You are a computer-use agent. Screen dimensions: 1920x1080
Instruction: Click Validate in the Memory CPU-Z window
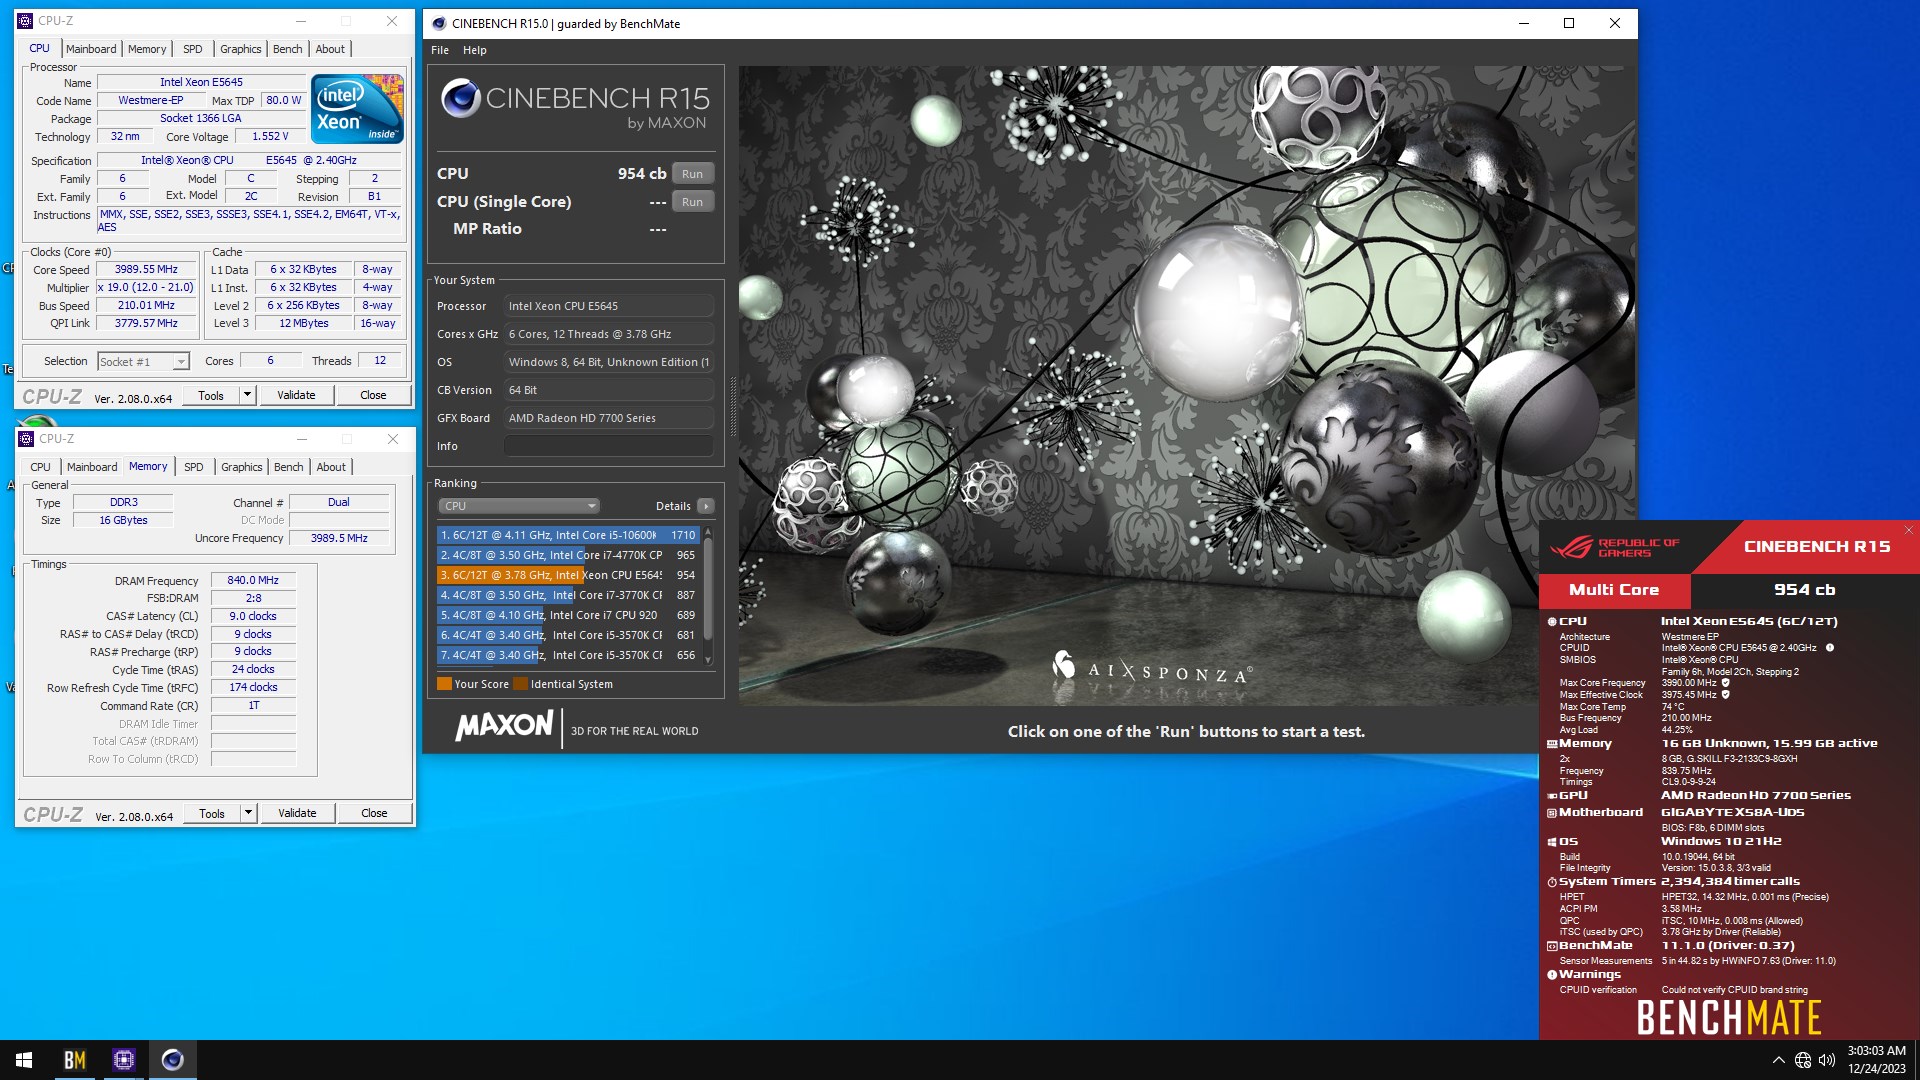[297, 813]
